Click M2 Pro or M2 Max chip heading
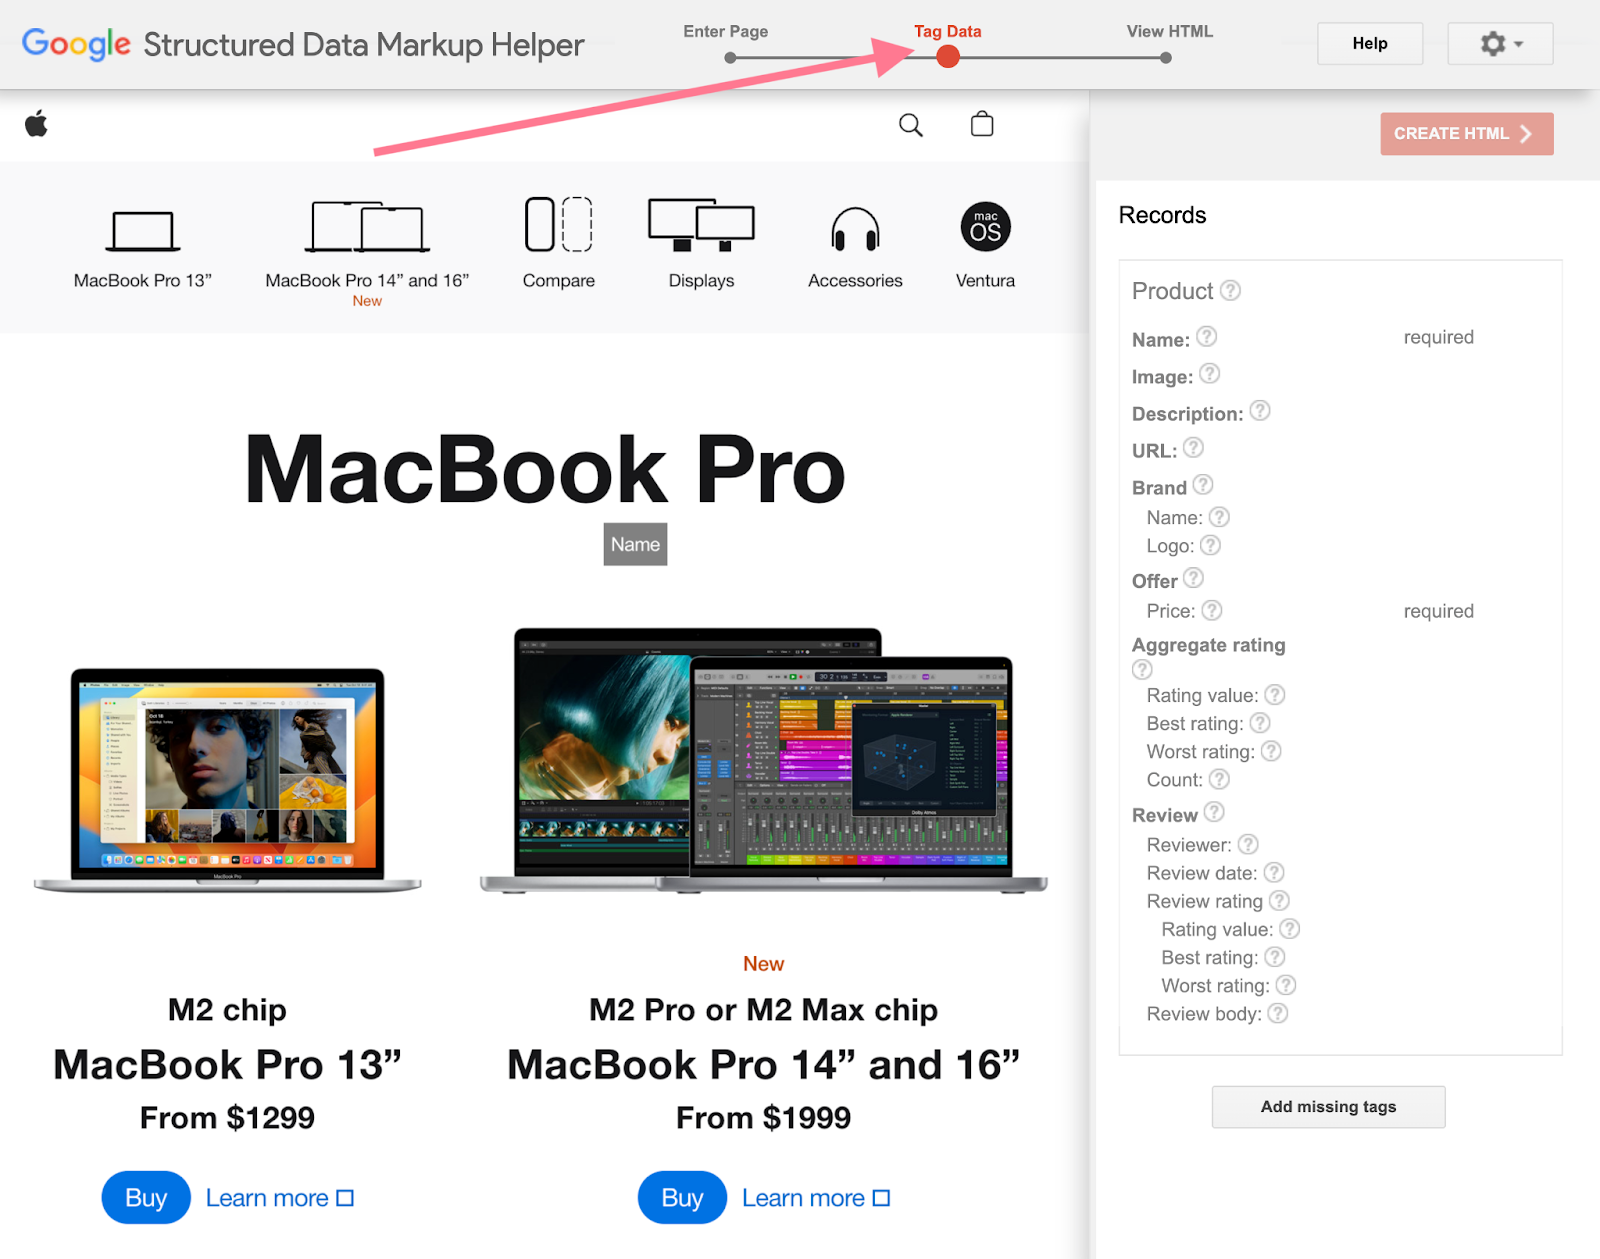 tap(763, 1010)
